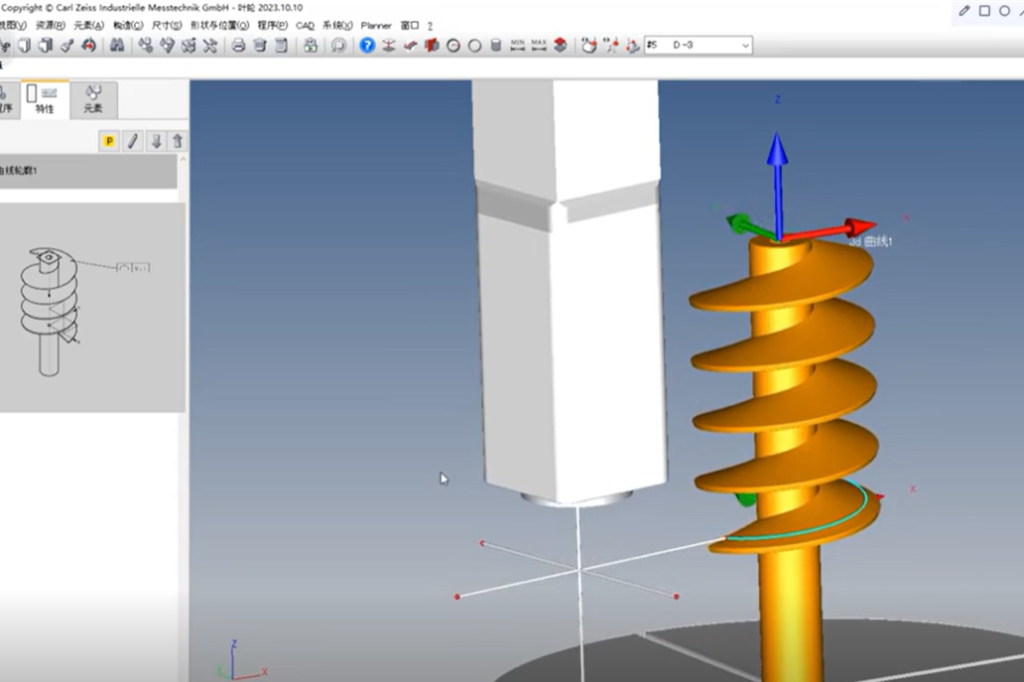The height and width of the screenshot is (682, 1024).
Task: Click the blue question mark help icon
Action: 367,45
